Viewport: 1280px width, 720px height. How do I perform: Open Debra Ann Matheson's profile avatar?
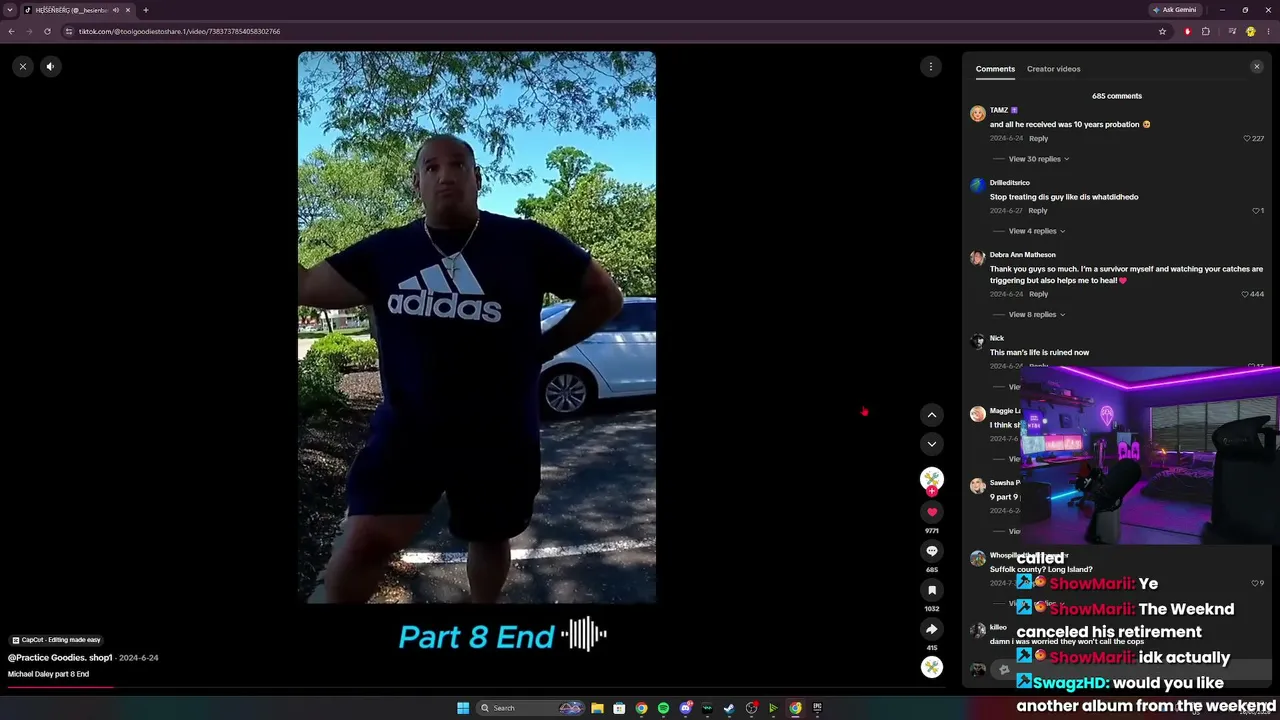[978, 258]
